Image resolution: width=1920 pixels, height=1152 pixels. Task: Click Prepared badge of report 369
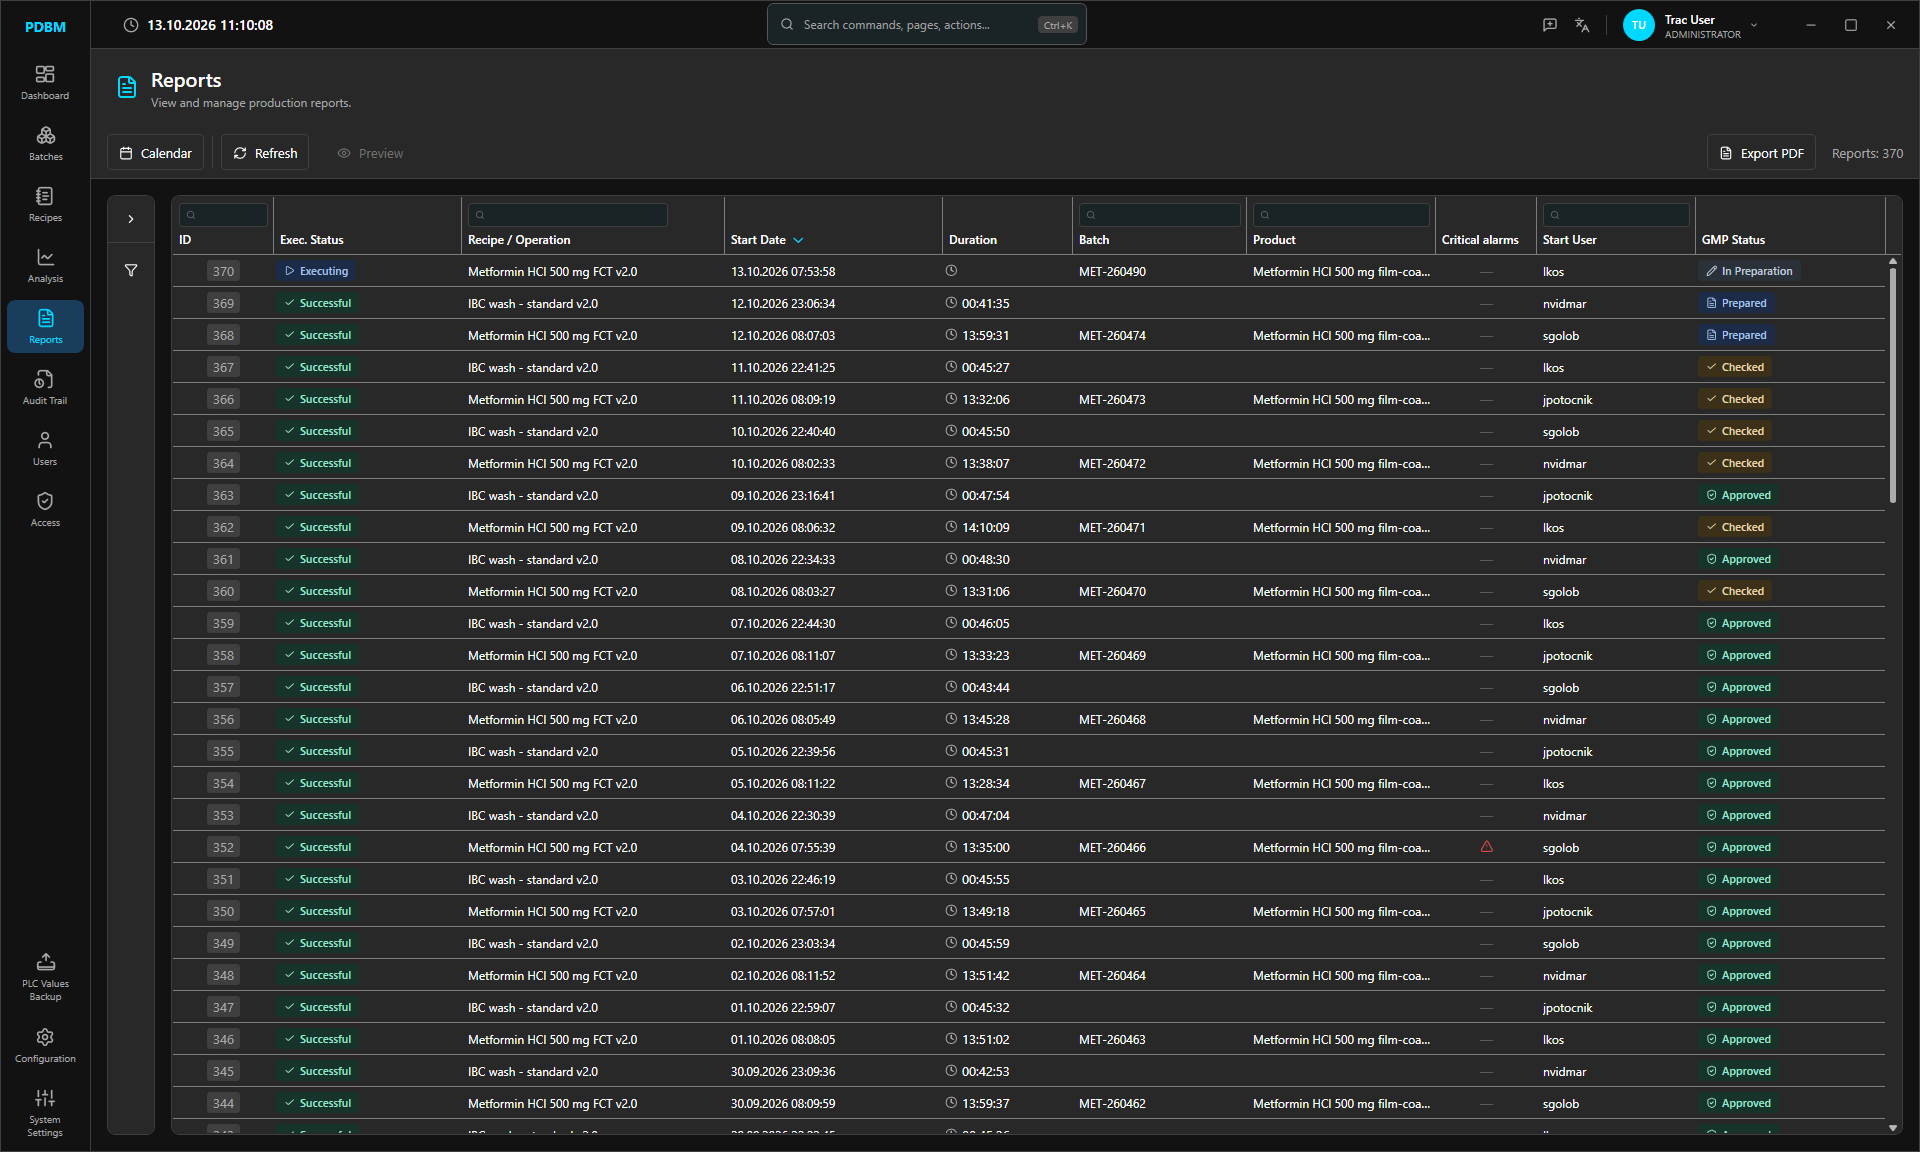point(1736,303)
